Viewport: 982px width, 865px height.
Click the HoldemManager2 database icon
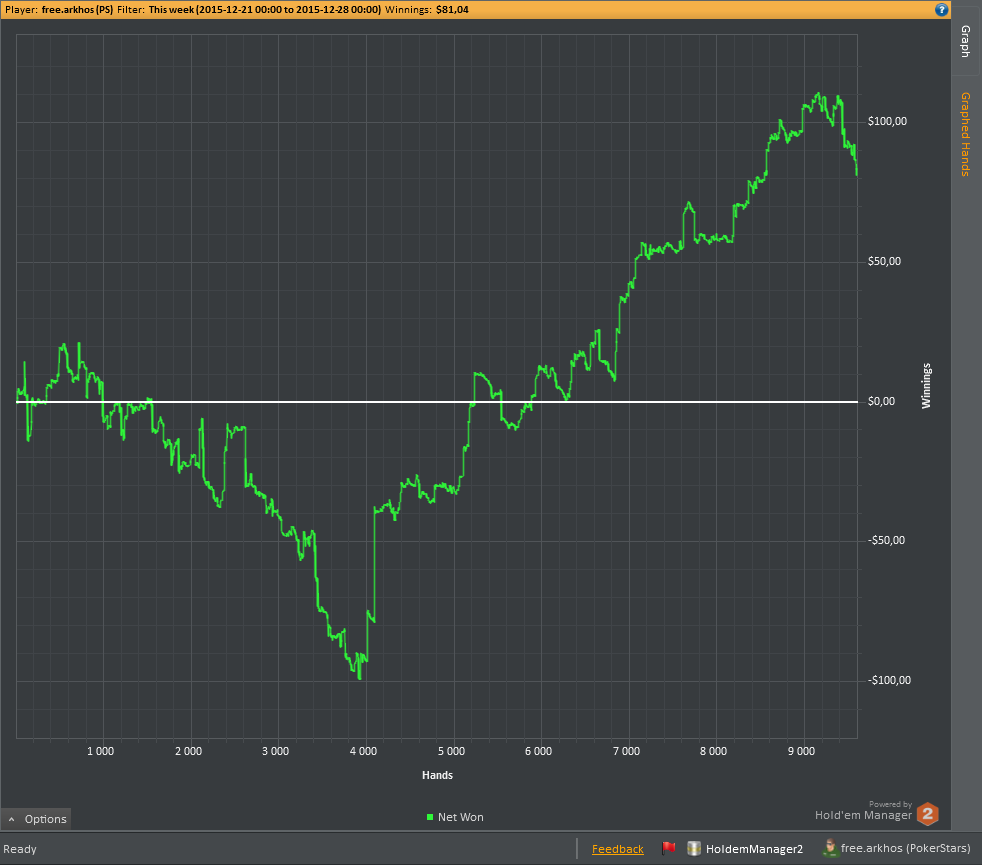693,848
